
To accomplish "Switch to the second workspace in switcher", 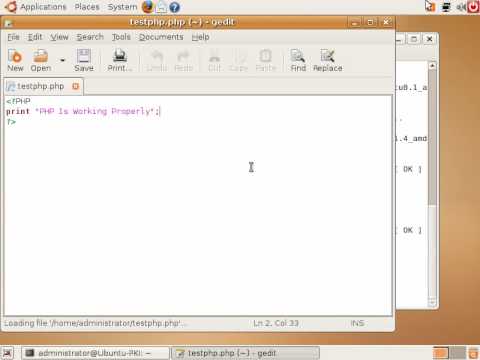I will [x=458, y=353].
